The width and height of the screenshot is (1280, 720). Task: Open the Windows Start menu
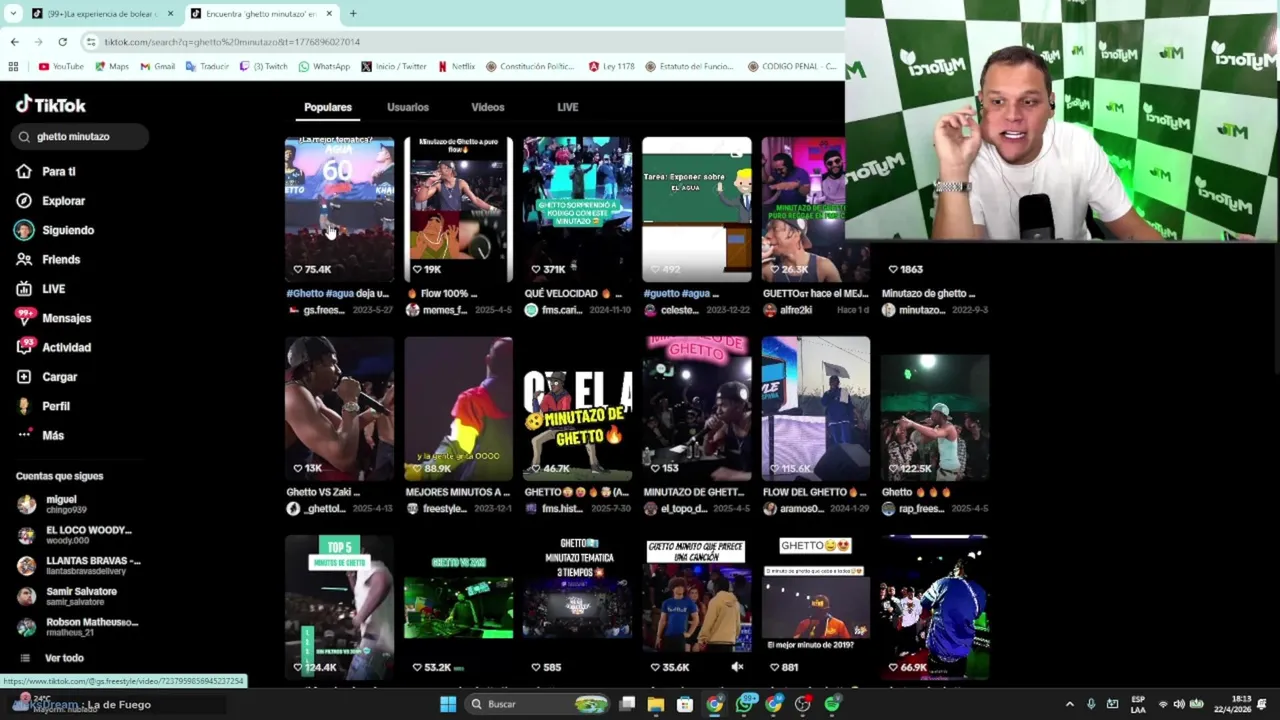point(448,704)
